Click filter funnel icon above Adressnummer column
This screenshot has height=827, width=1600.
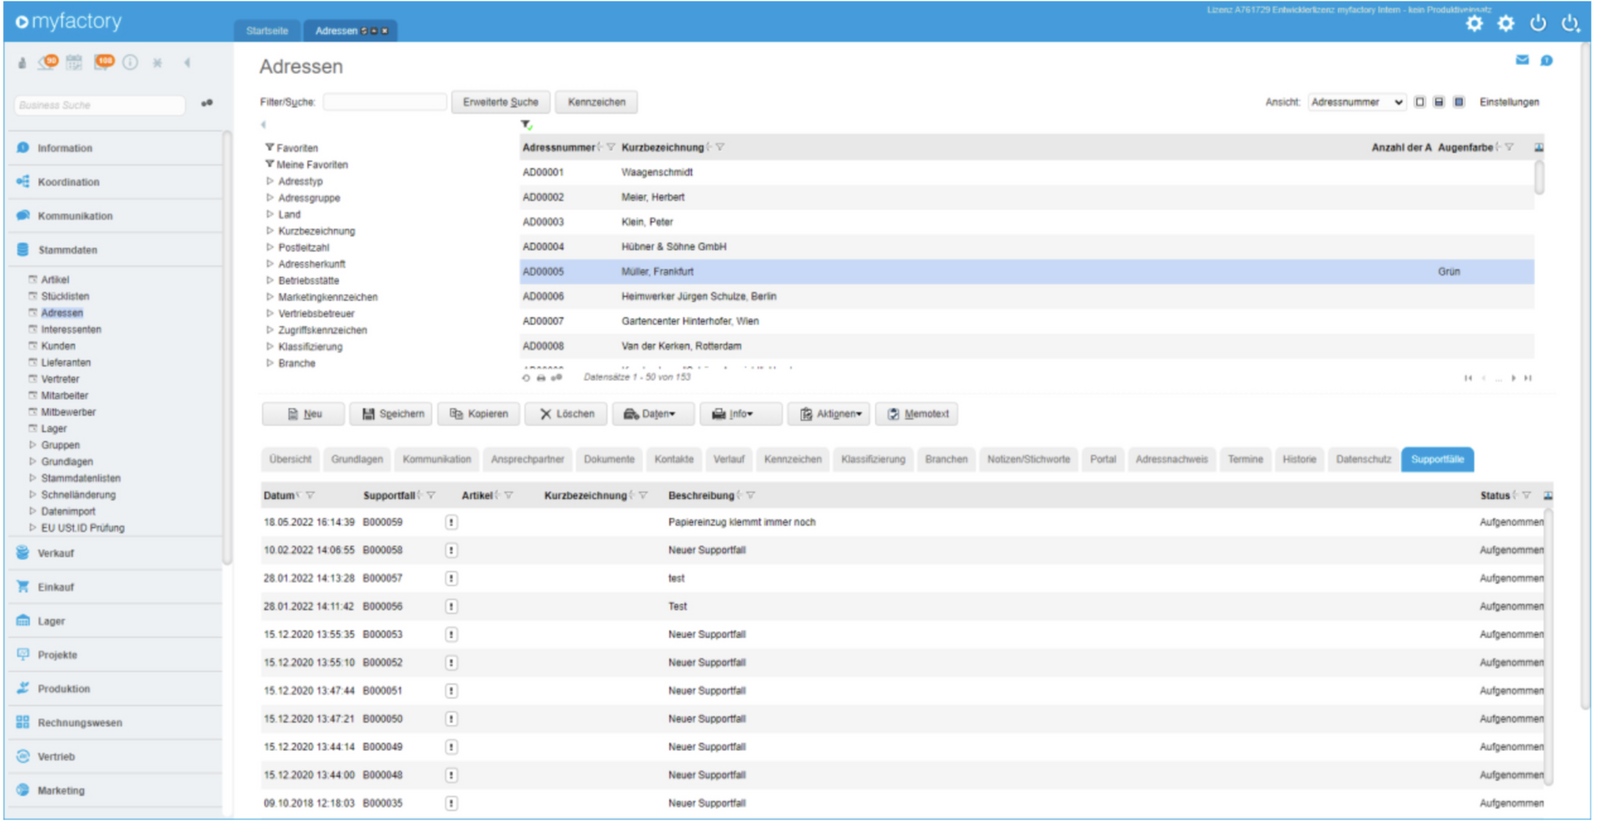tap(526, 125)
